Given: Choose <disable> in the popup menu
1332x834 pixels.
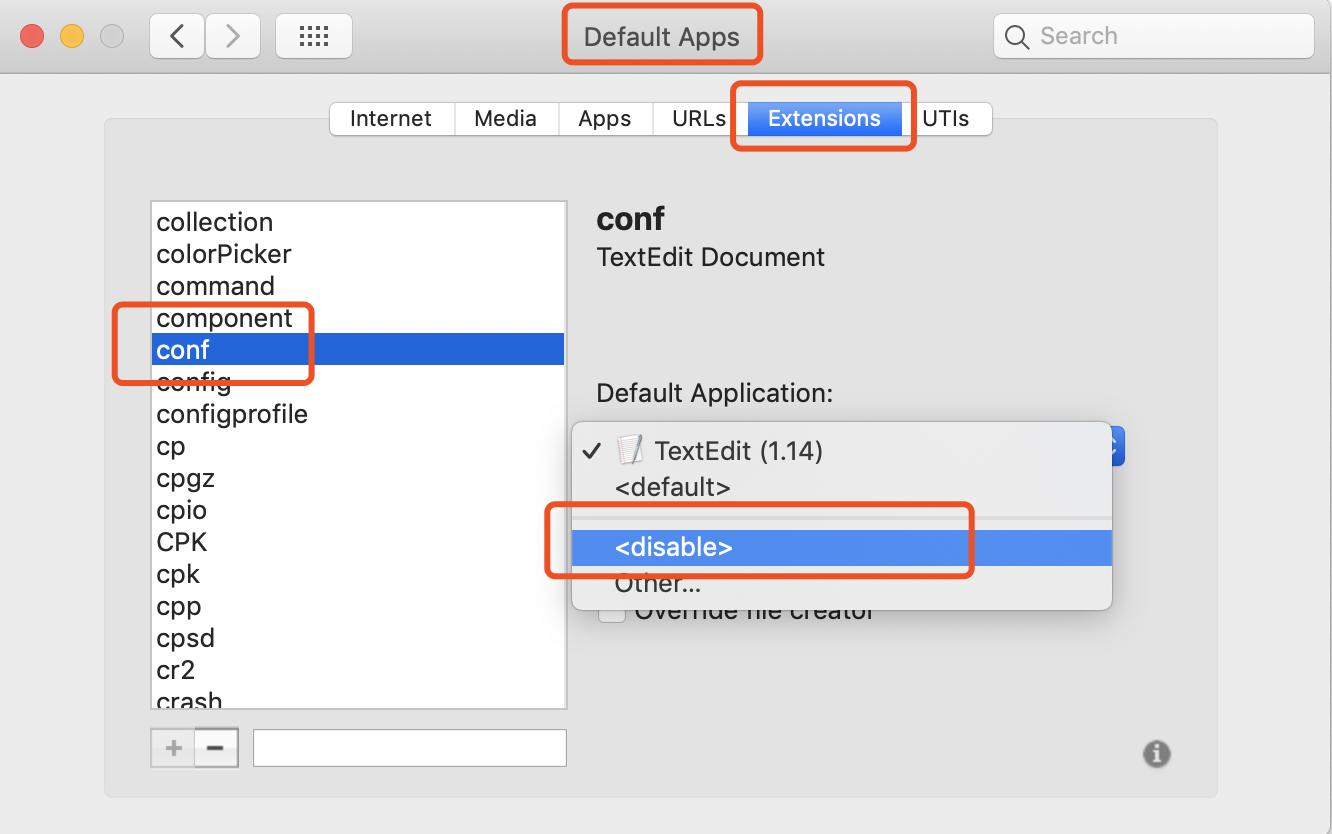Looking at the screenshot, I should tap(841, 548).
